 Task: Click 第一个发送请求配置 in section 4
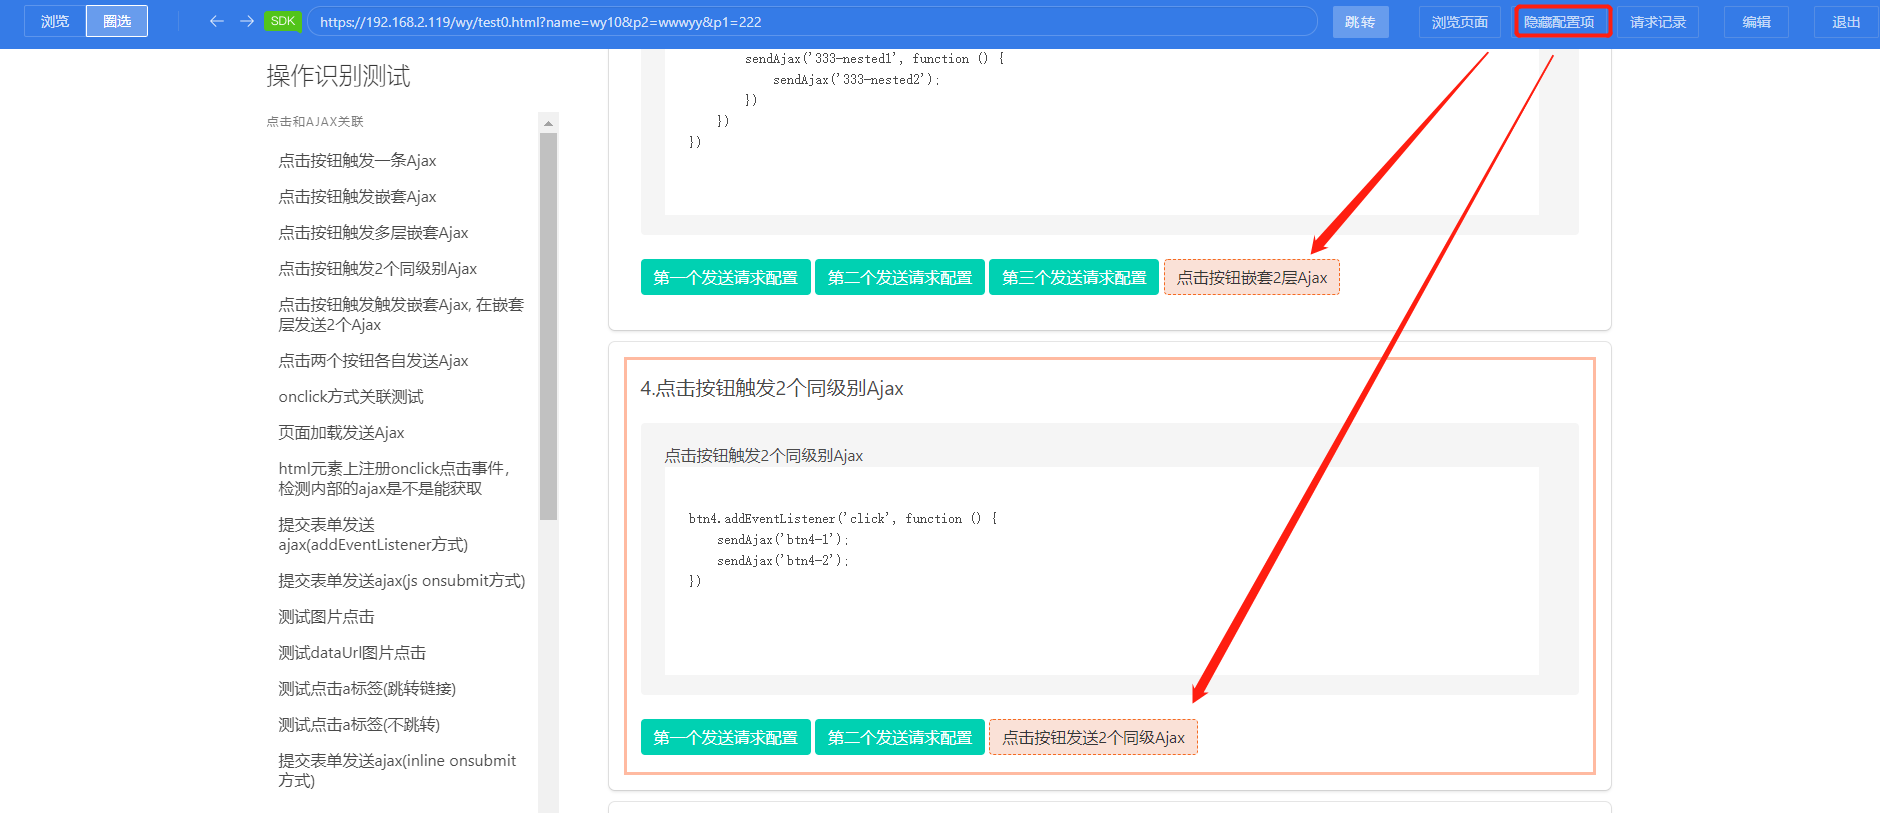(x=726, y=737)
